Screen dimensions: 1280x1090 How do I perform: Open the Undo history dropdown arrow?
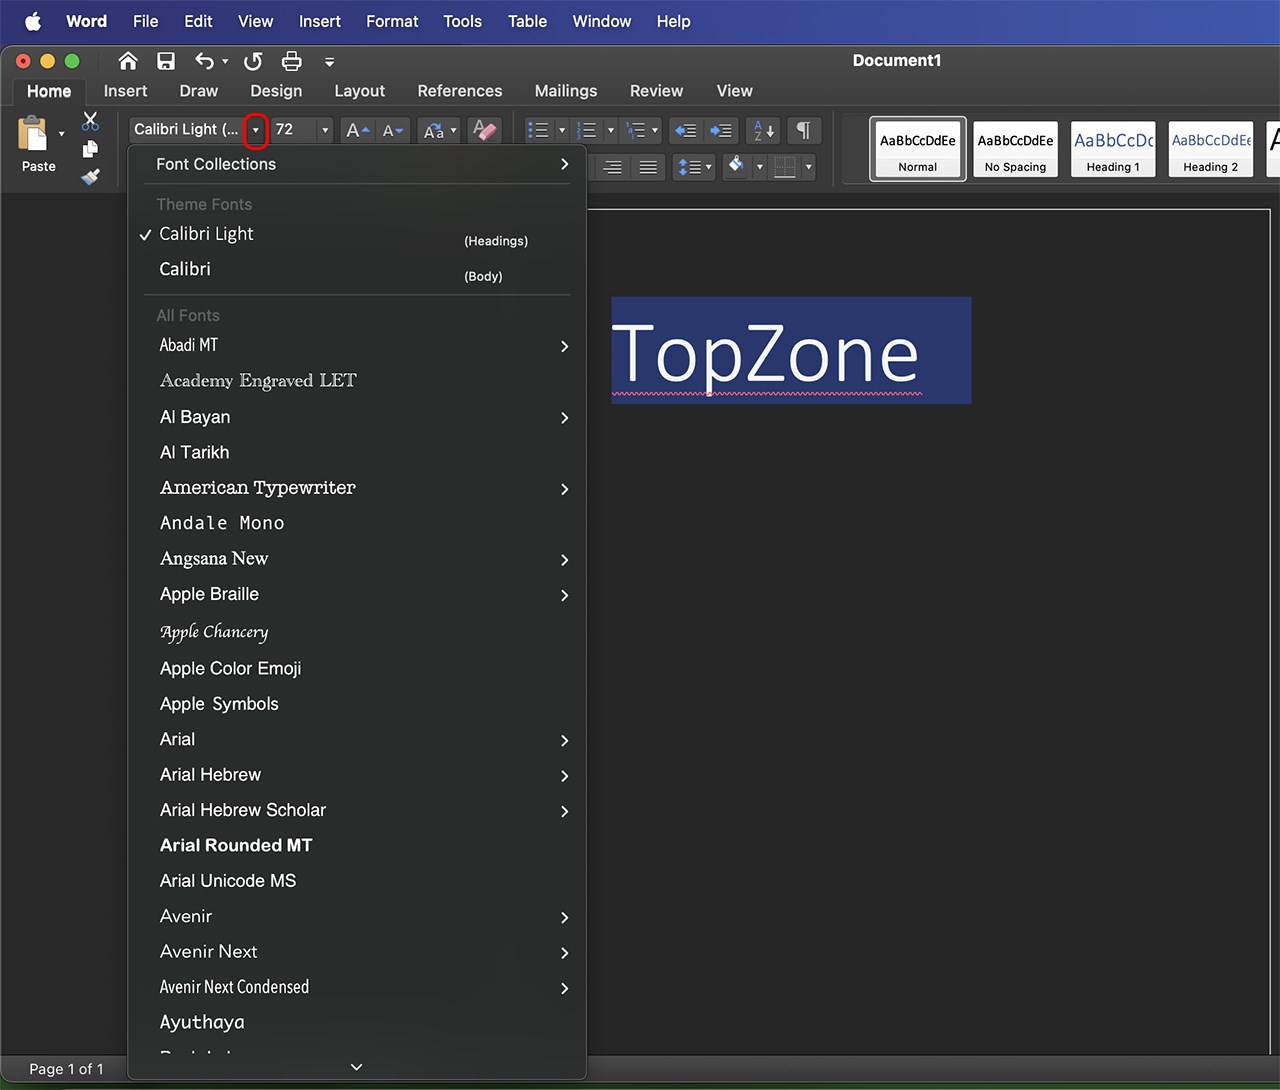(x=225, y=61)
